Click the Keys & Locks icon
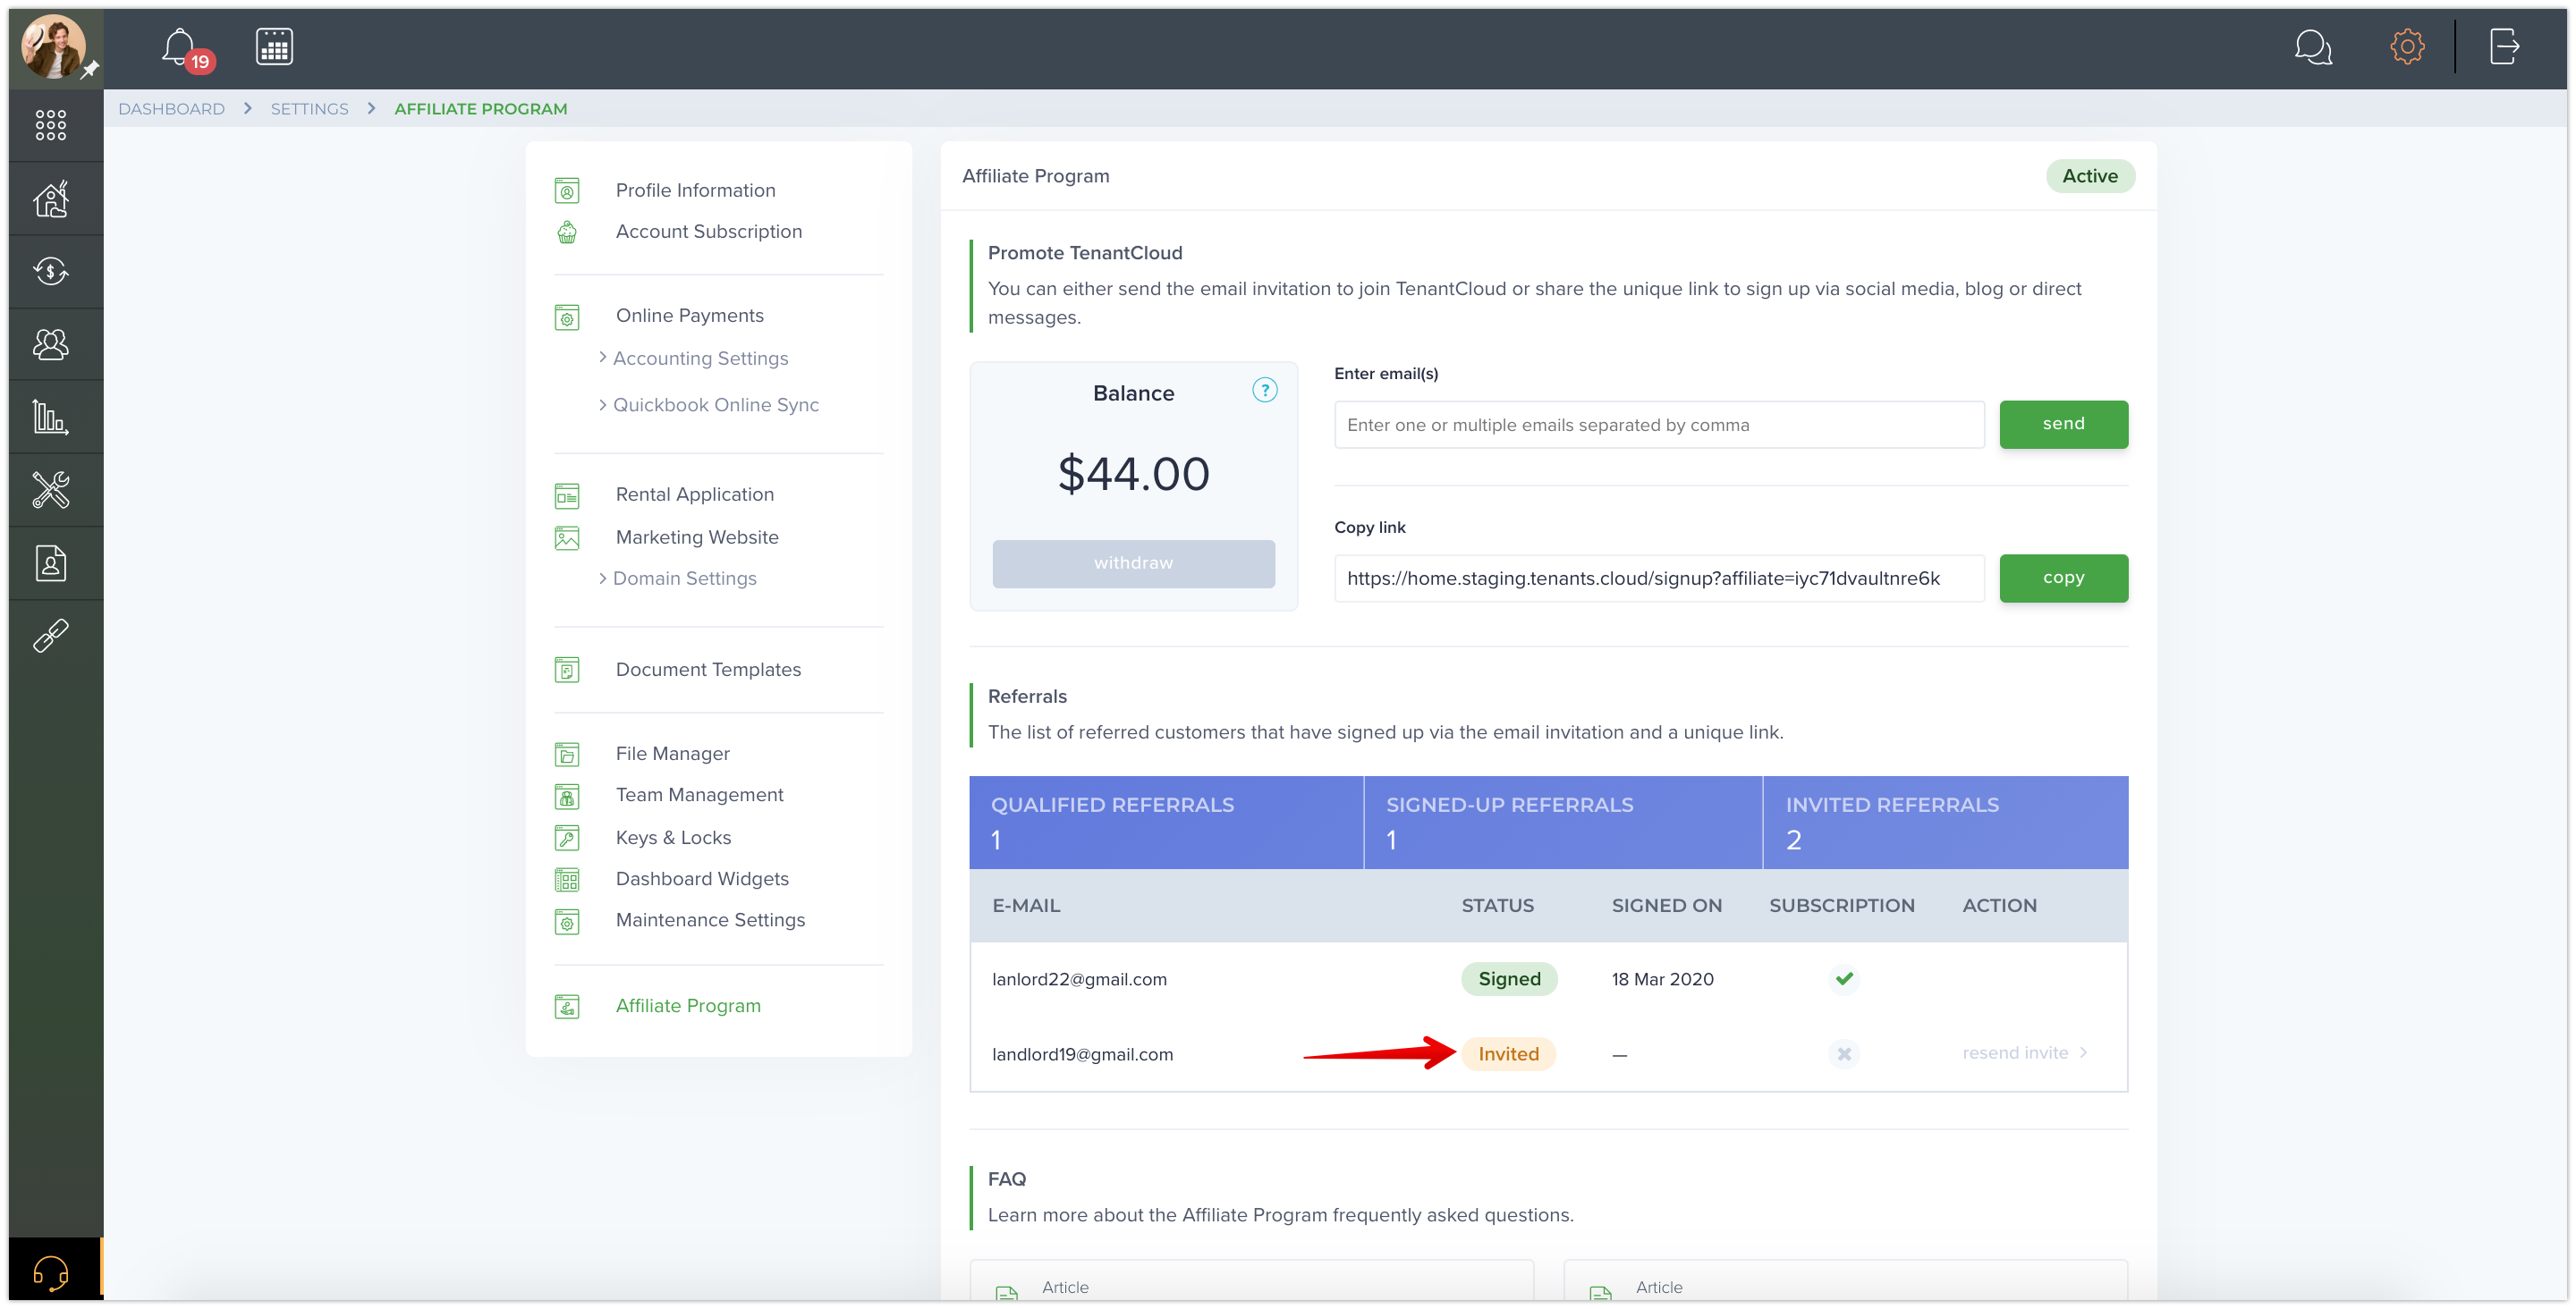 566,838
